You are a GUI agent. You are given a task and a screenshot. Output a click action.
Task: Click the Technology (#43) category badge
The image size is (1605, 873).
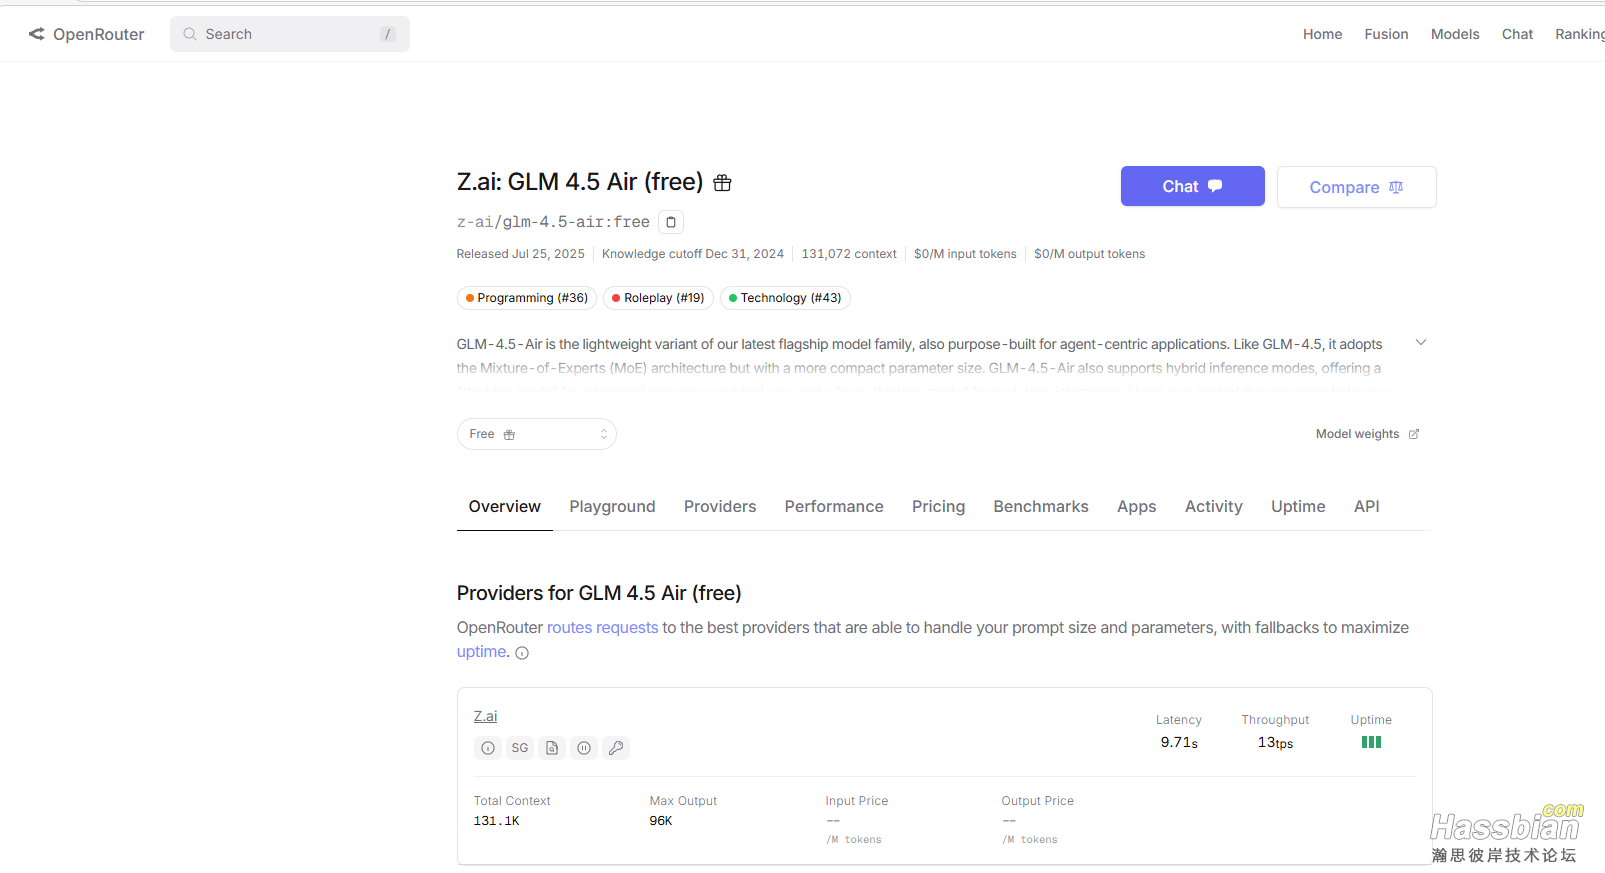coord(785,298)
